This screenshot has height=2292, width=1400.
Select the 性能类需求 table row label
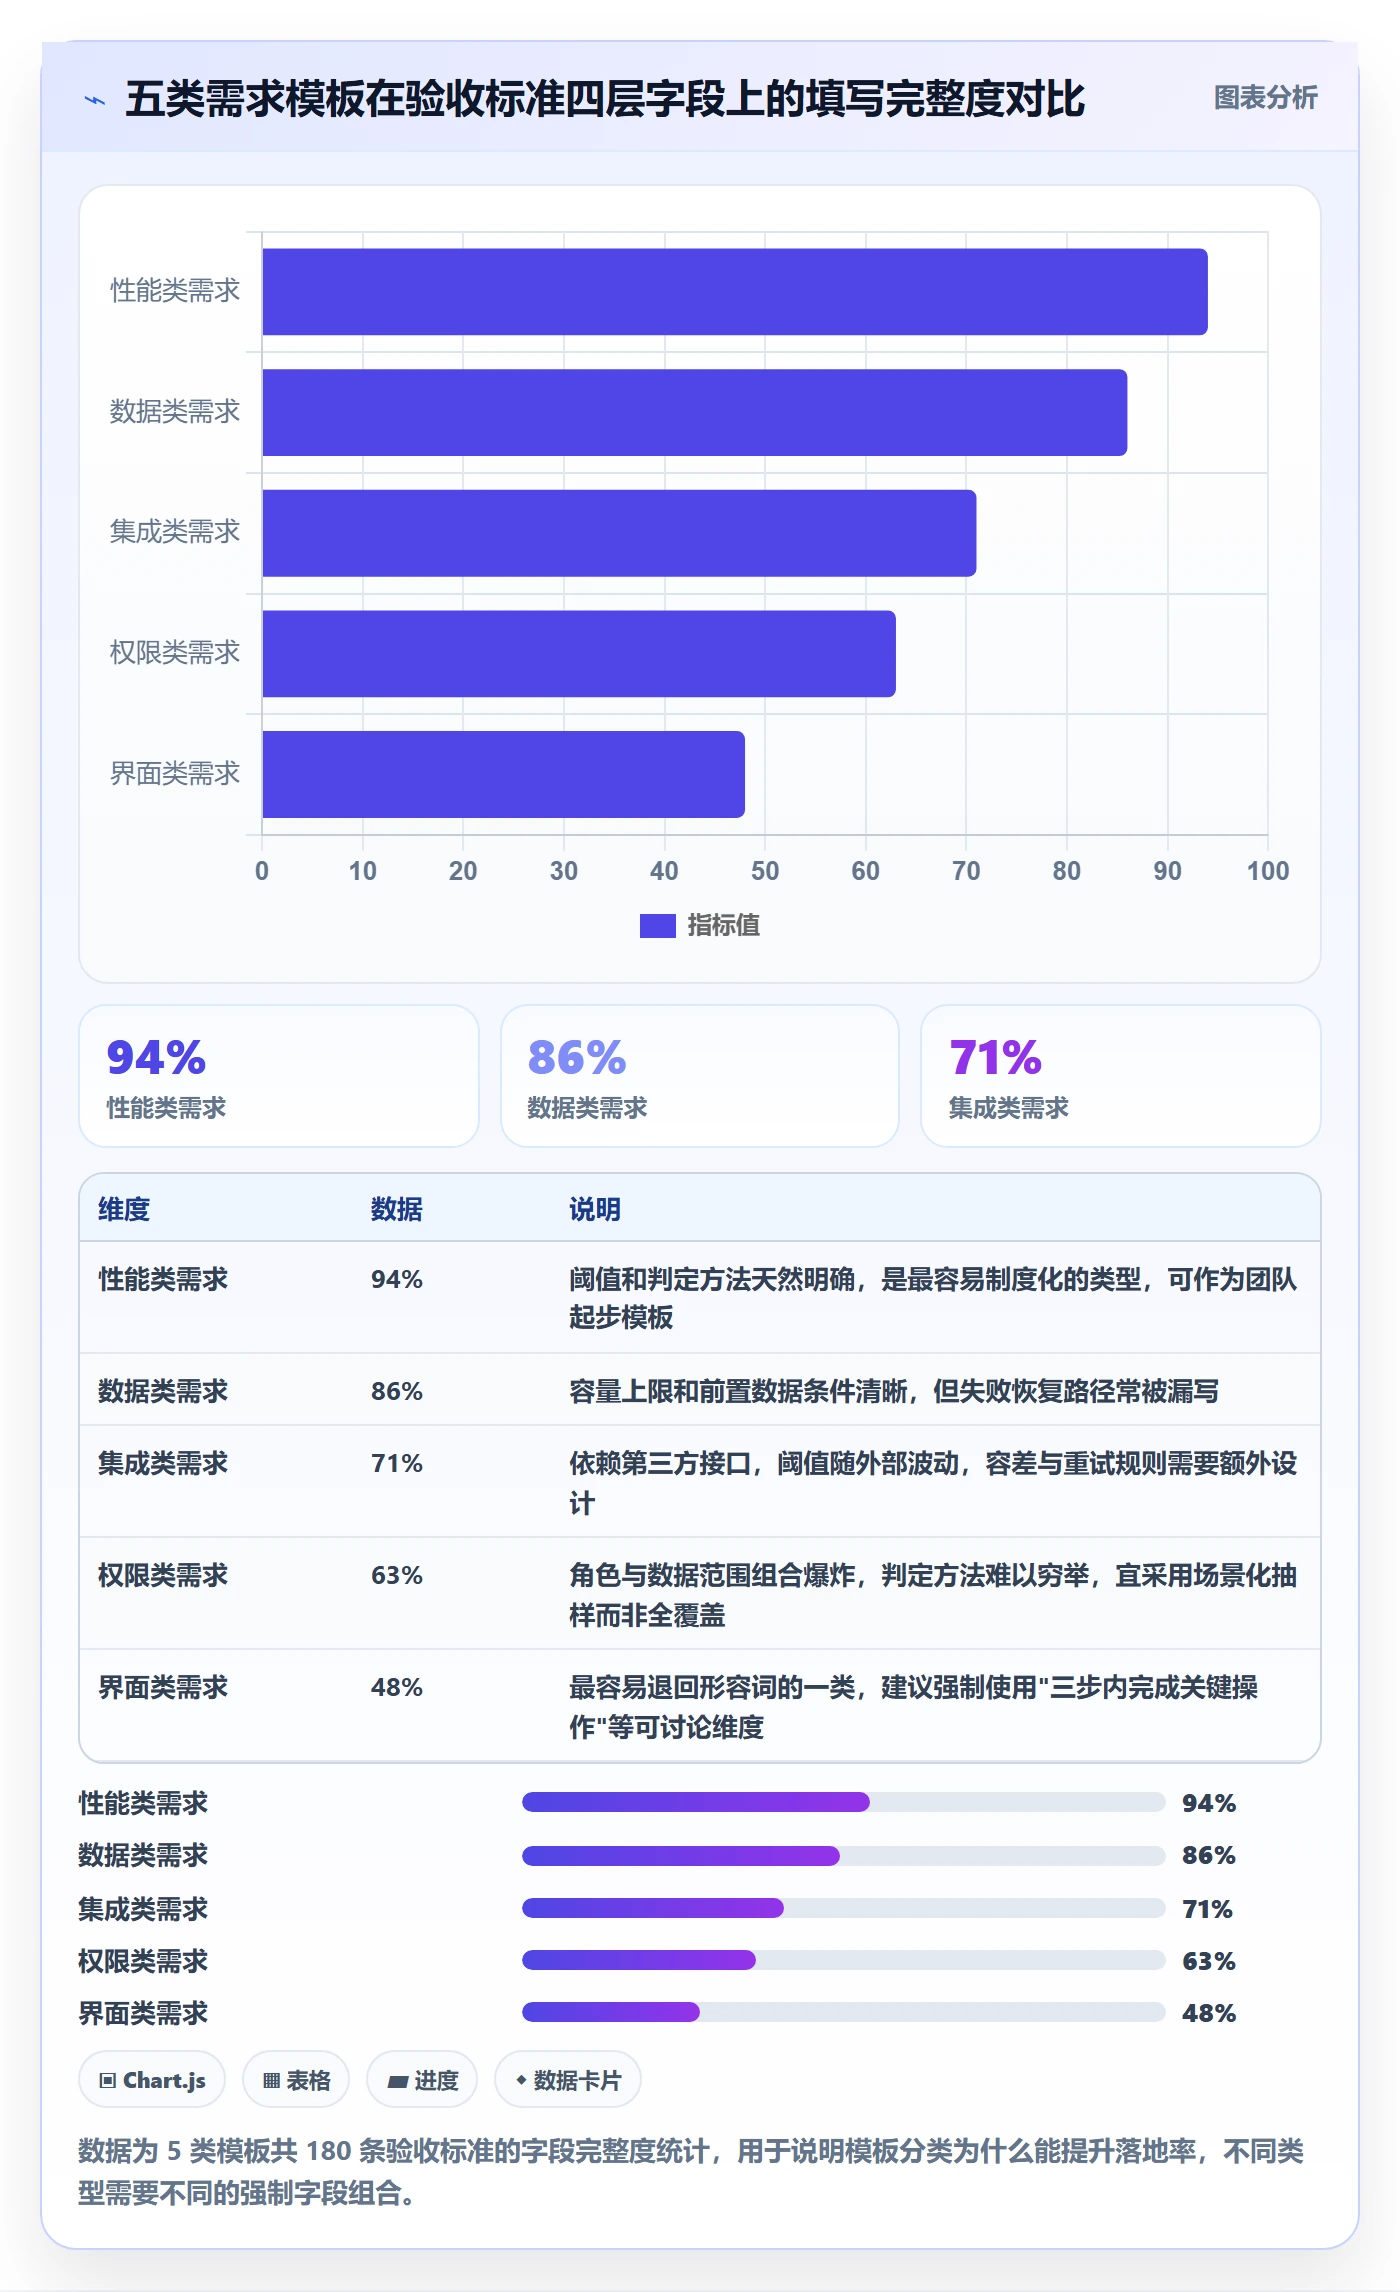coord(163,1279)
